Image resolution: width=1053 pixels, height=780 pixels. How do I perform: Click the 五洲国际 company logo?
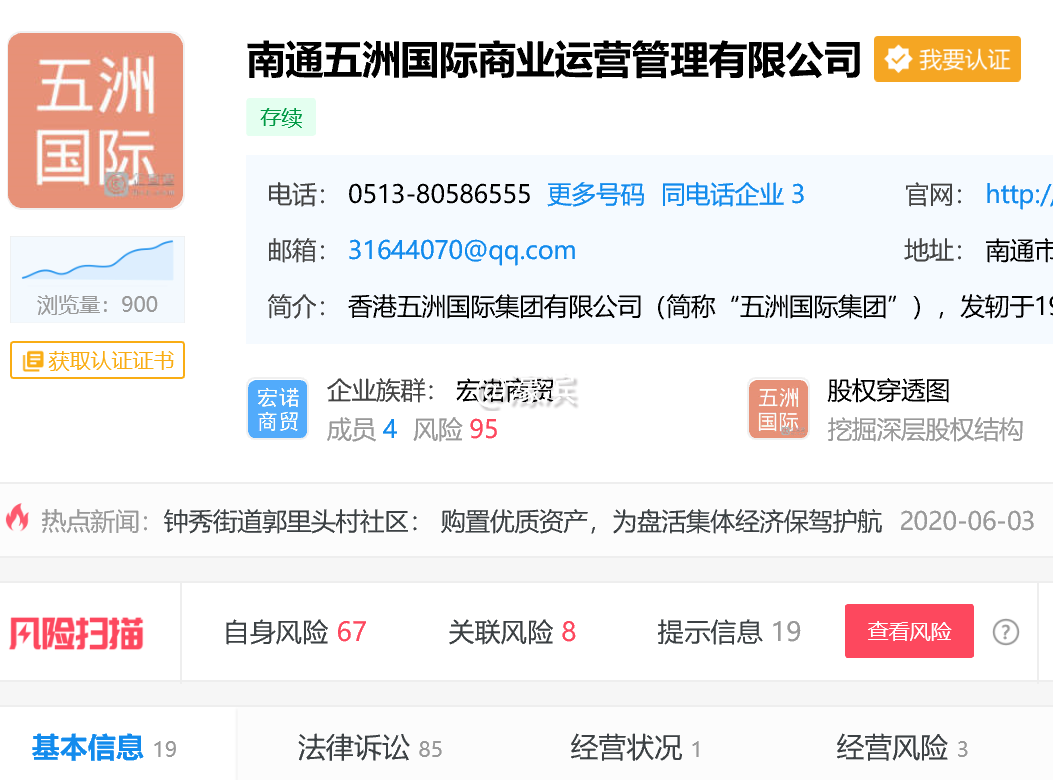pyautogui.click(x=95, y=119)
